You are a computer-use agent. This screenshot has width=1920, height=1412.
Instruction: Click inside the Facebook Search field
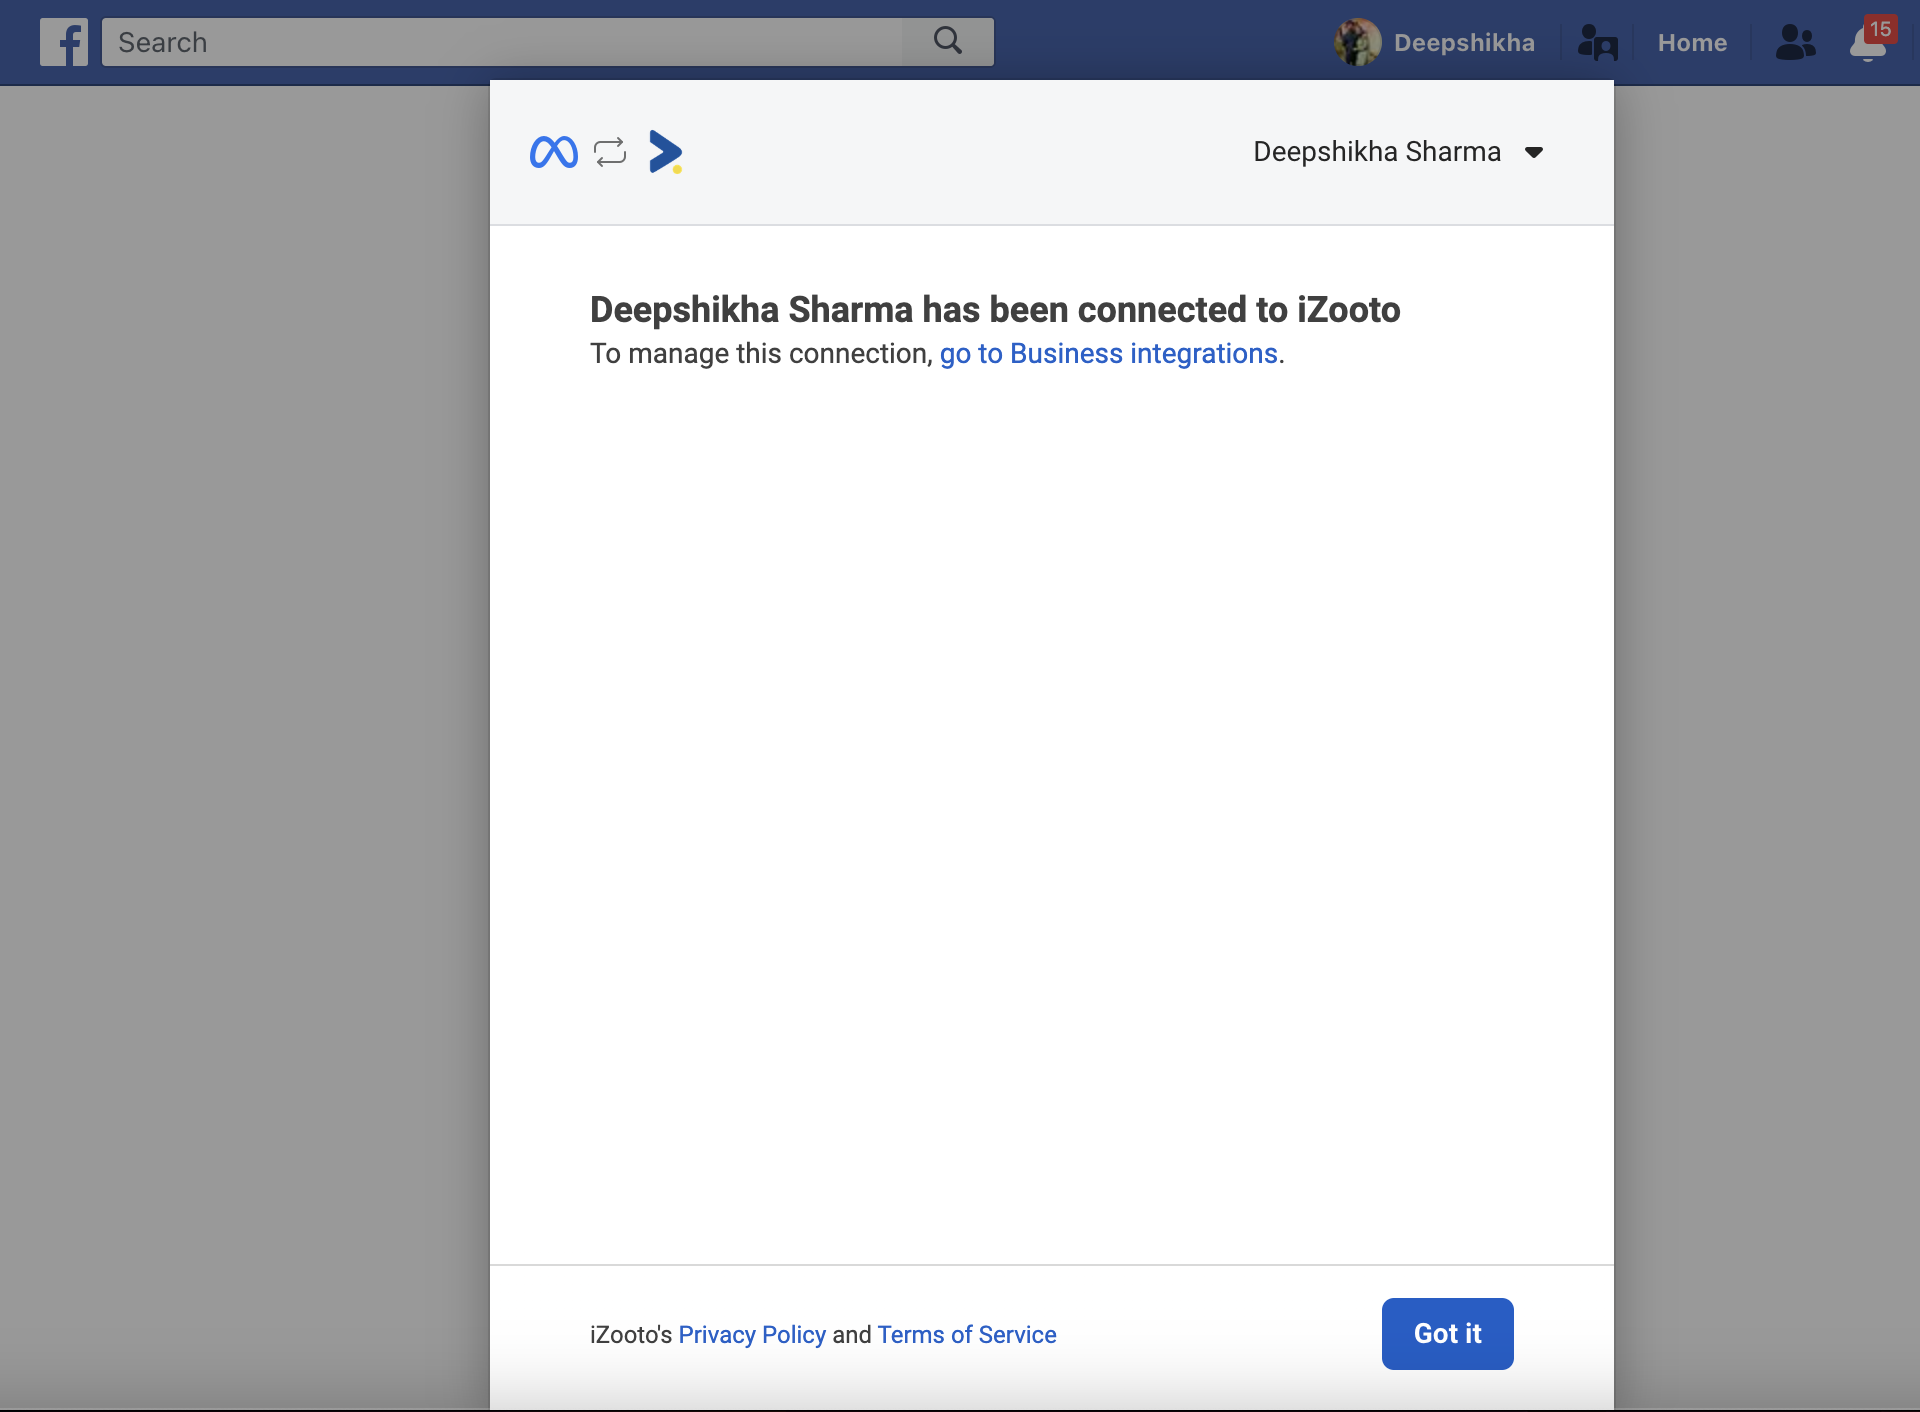pos(500,42)
